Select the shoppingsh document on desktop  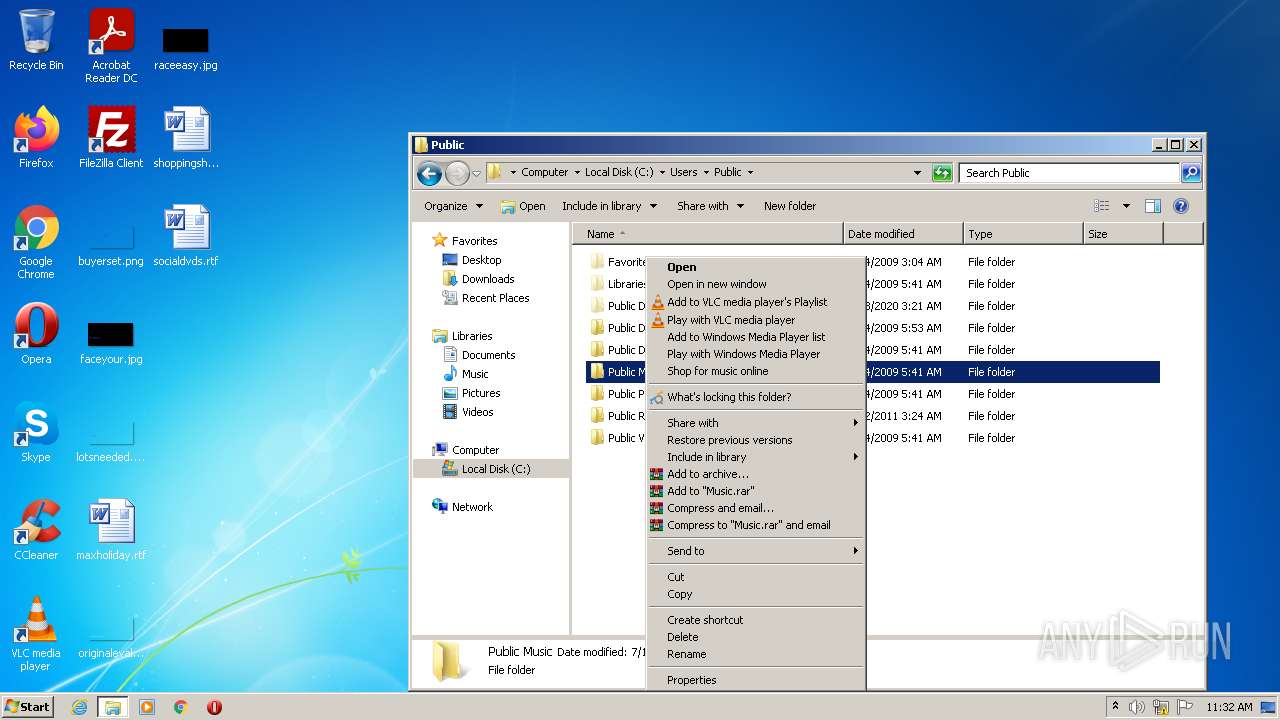point(186,138)
